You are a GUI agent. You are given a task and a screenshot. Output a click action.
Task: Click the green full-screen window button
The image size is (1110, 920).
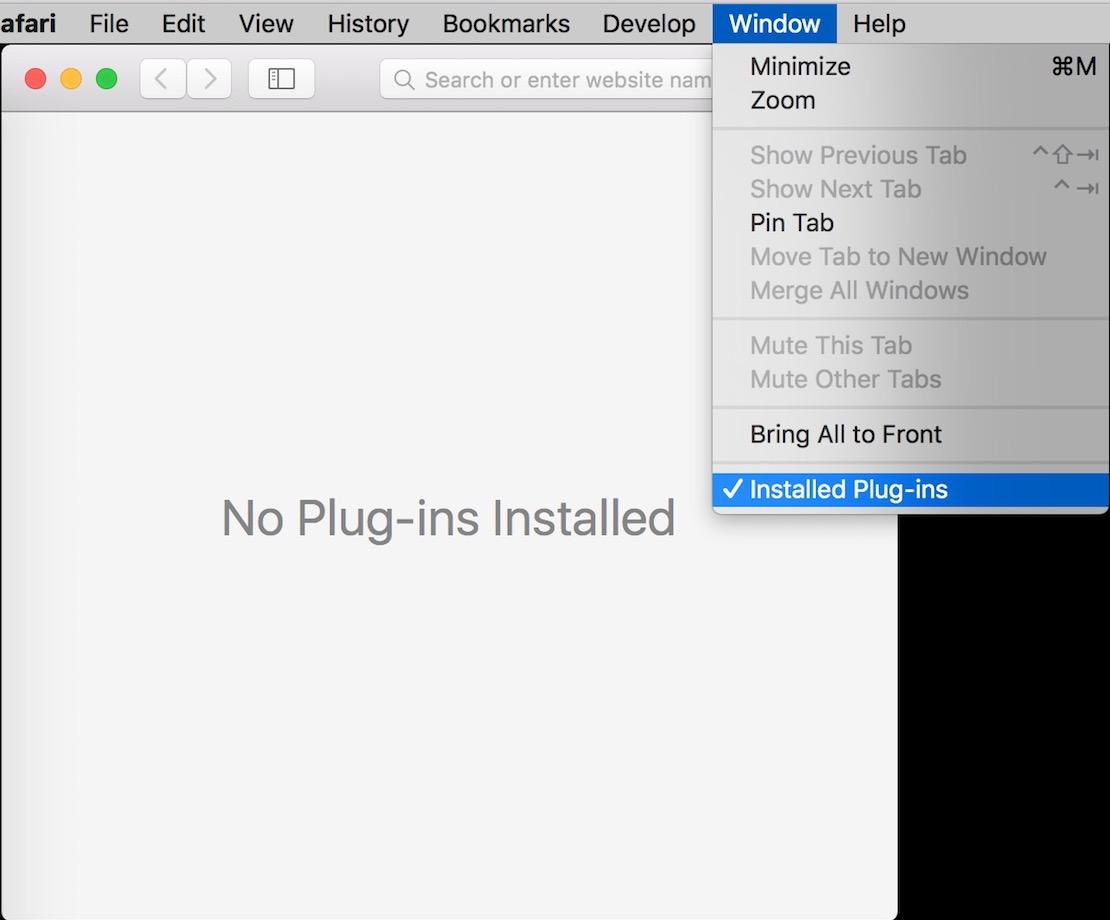click(x=106, y=79)
